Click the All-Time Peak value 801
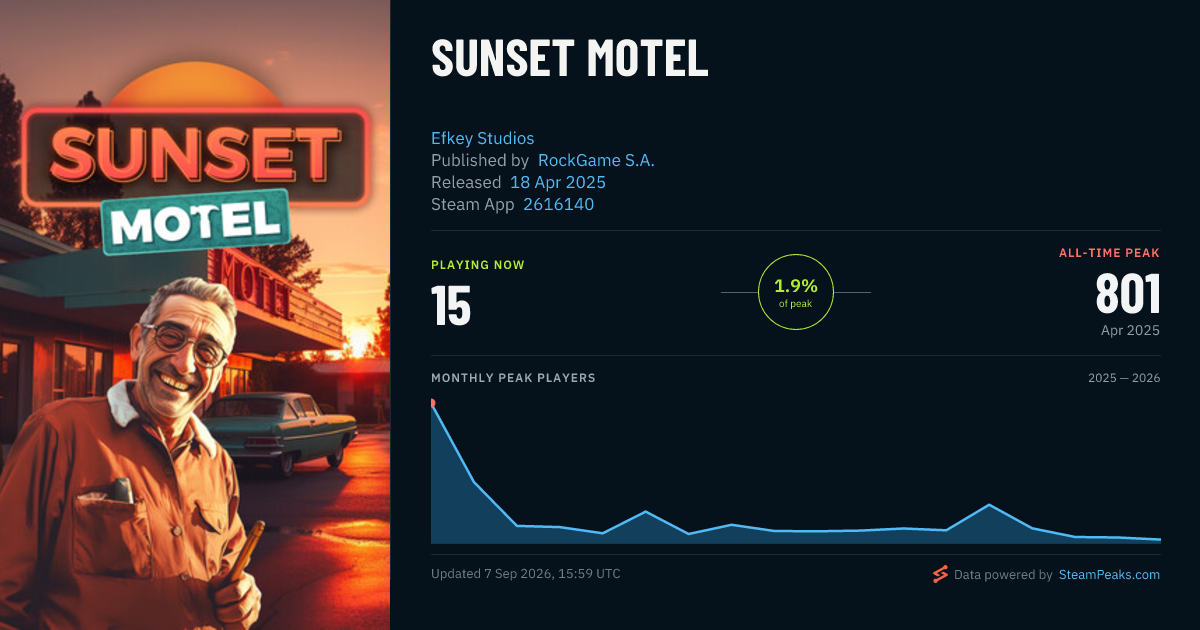Viewport: 1200px width, 630px height. tap(1128, 294)
